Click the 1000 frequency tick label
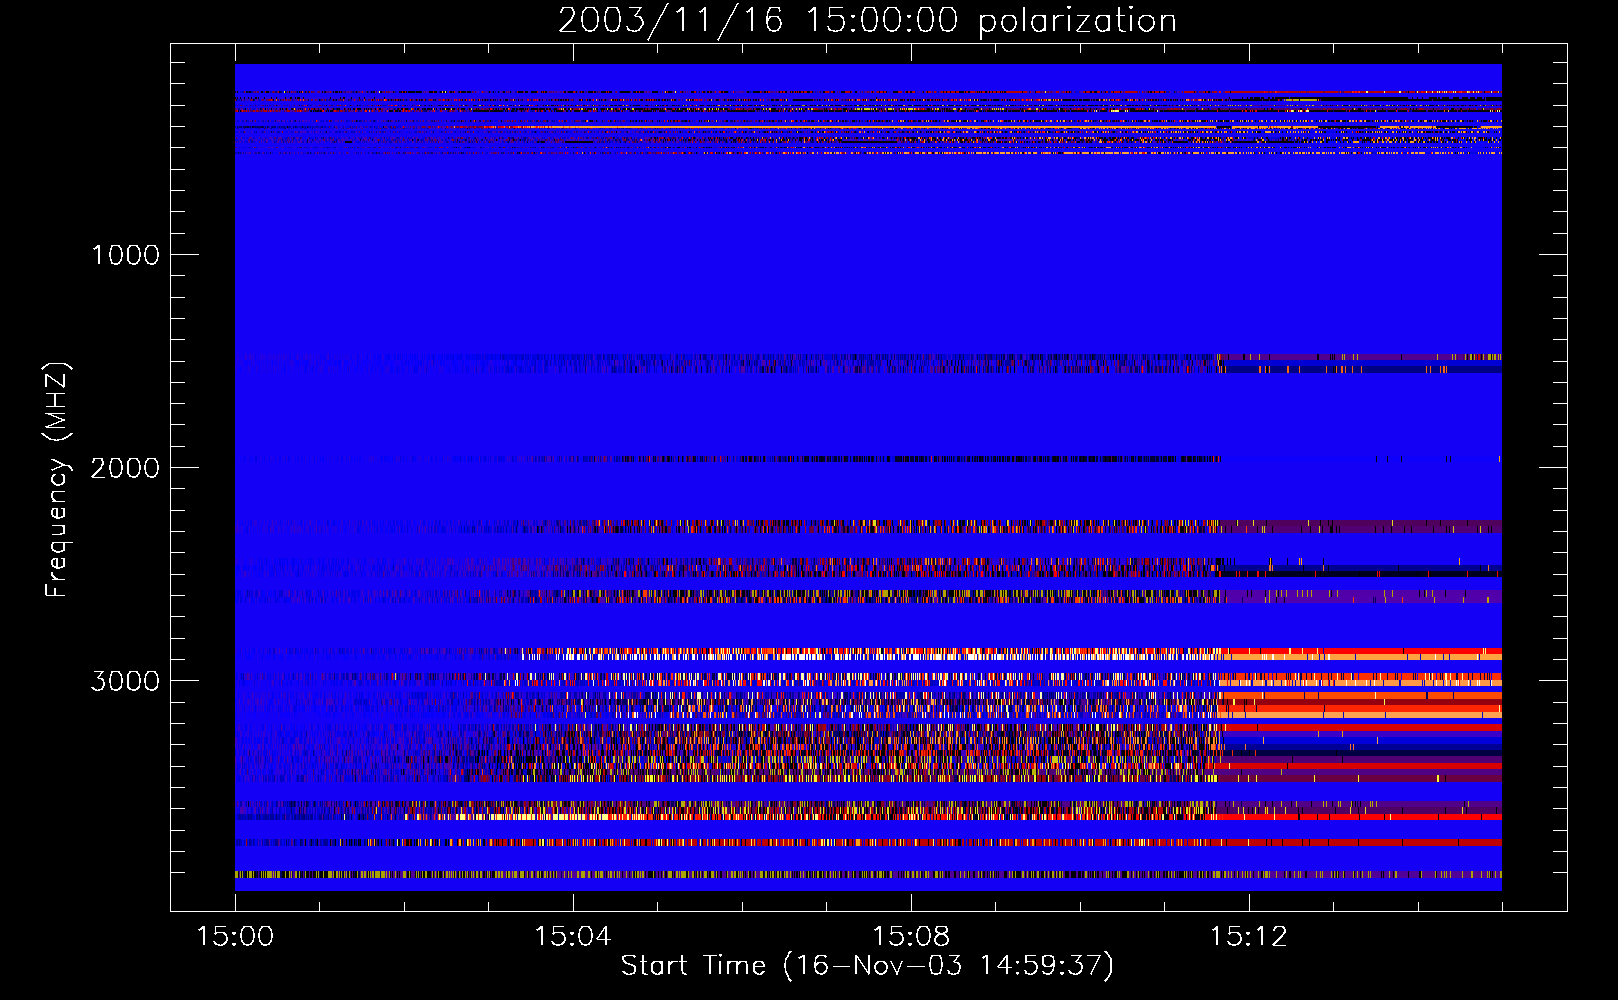The width and height of the screenshot is (1618, 1000). [x=125, y=254]
